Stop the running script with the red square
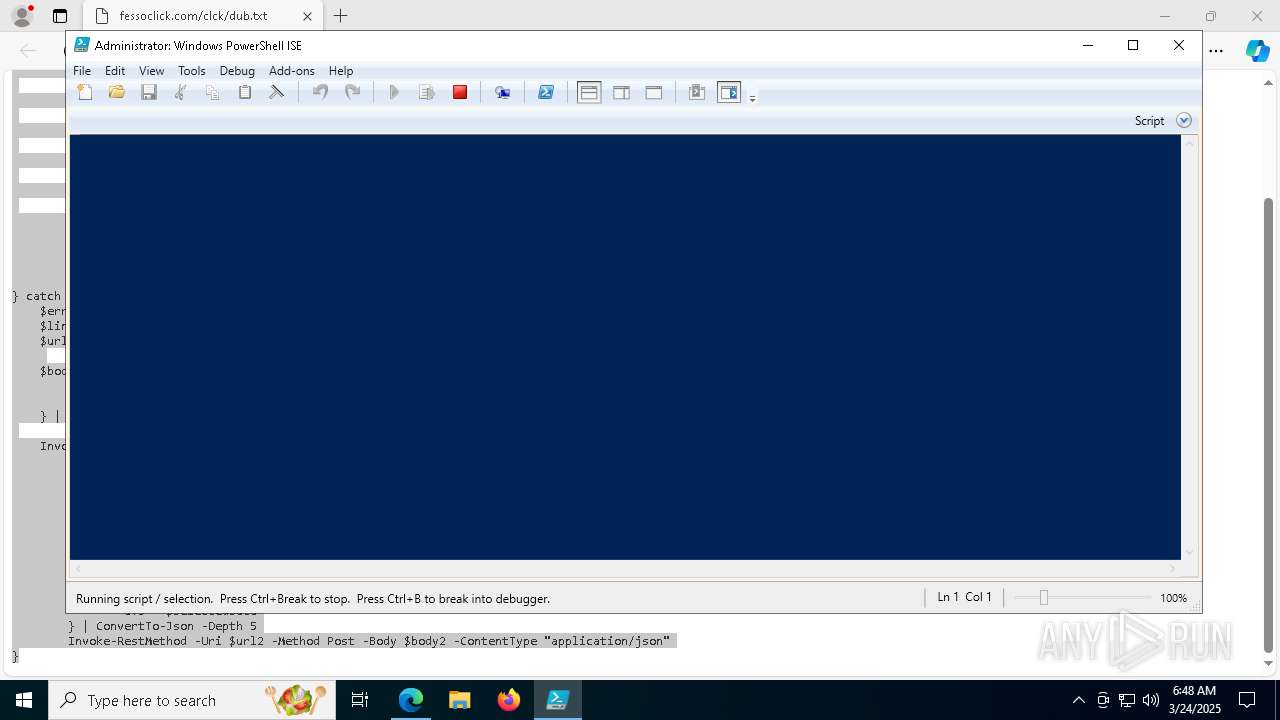The height and width of the screenshot is (720, 1280). click(x=460, y=92)
